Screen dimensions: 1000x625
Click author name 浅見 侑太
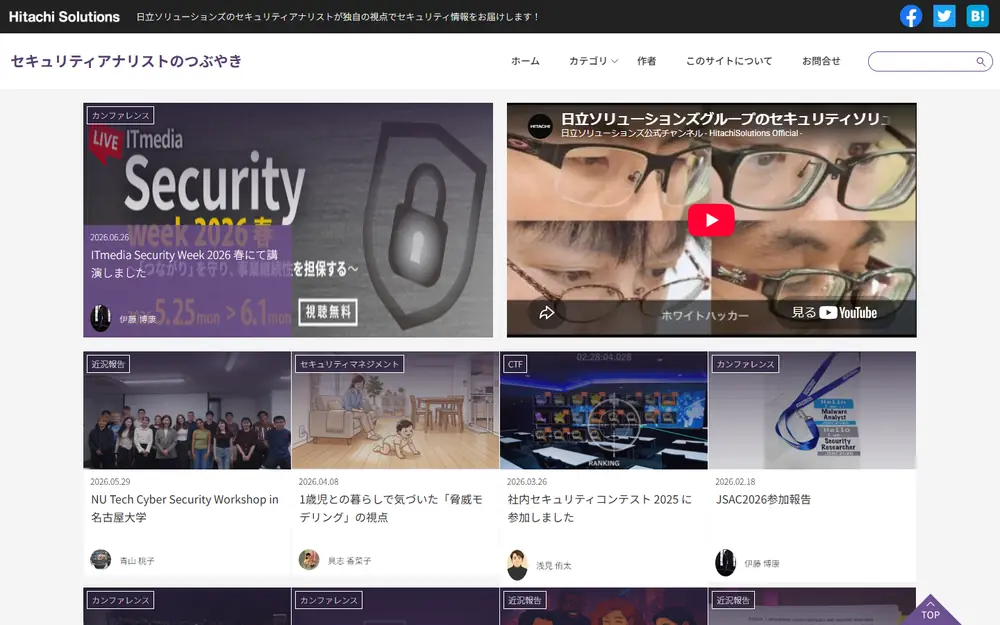pos(554,566)
